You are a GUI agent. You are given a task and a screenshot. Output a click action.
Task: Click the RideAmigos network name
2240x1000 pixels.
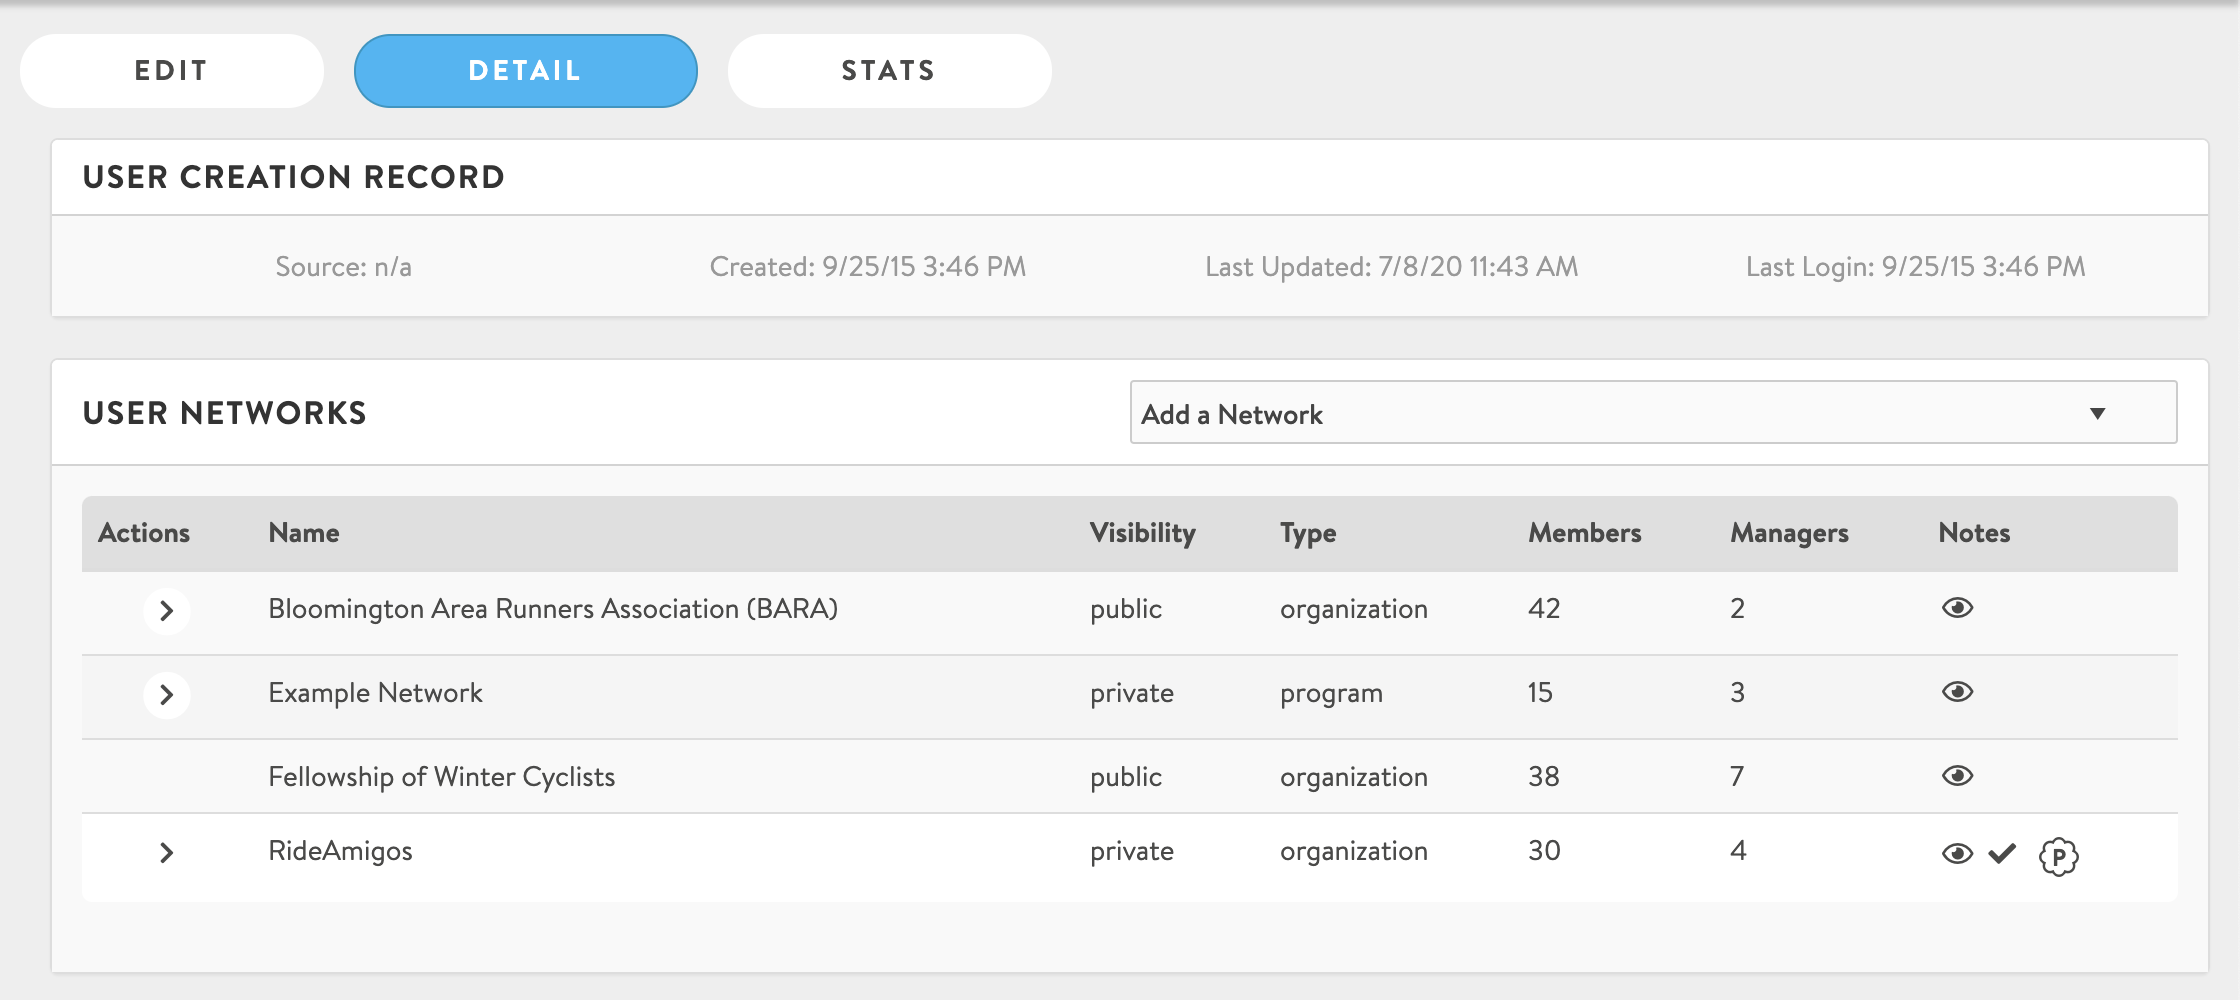pos(340,851)
